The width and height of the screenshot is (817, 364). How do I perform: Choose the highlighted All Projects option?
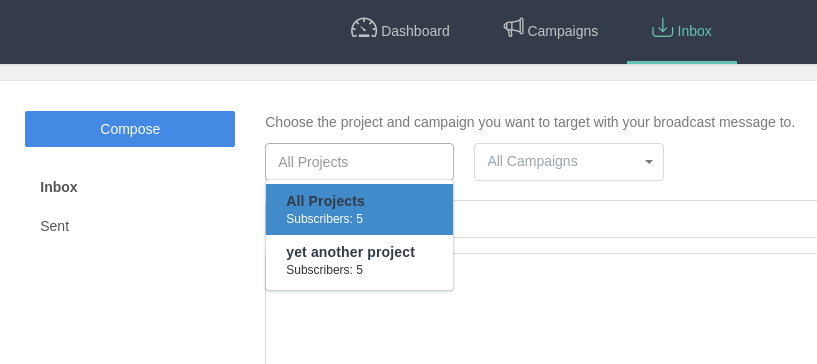tap(360, 209)
